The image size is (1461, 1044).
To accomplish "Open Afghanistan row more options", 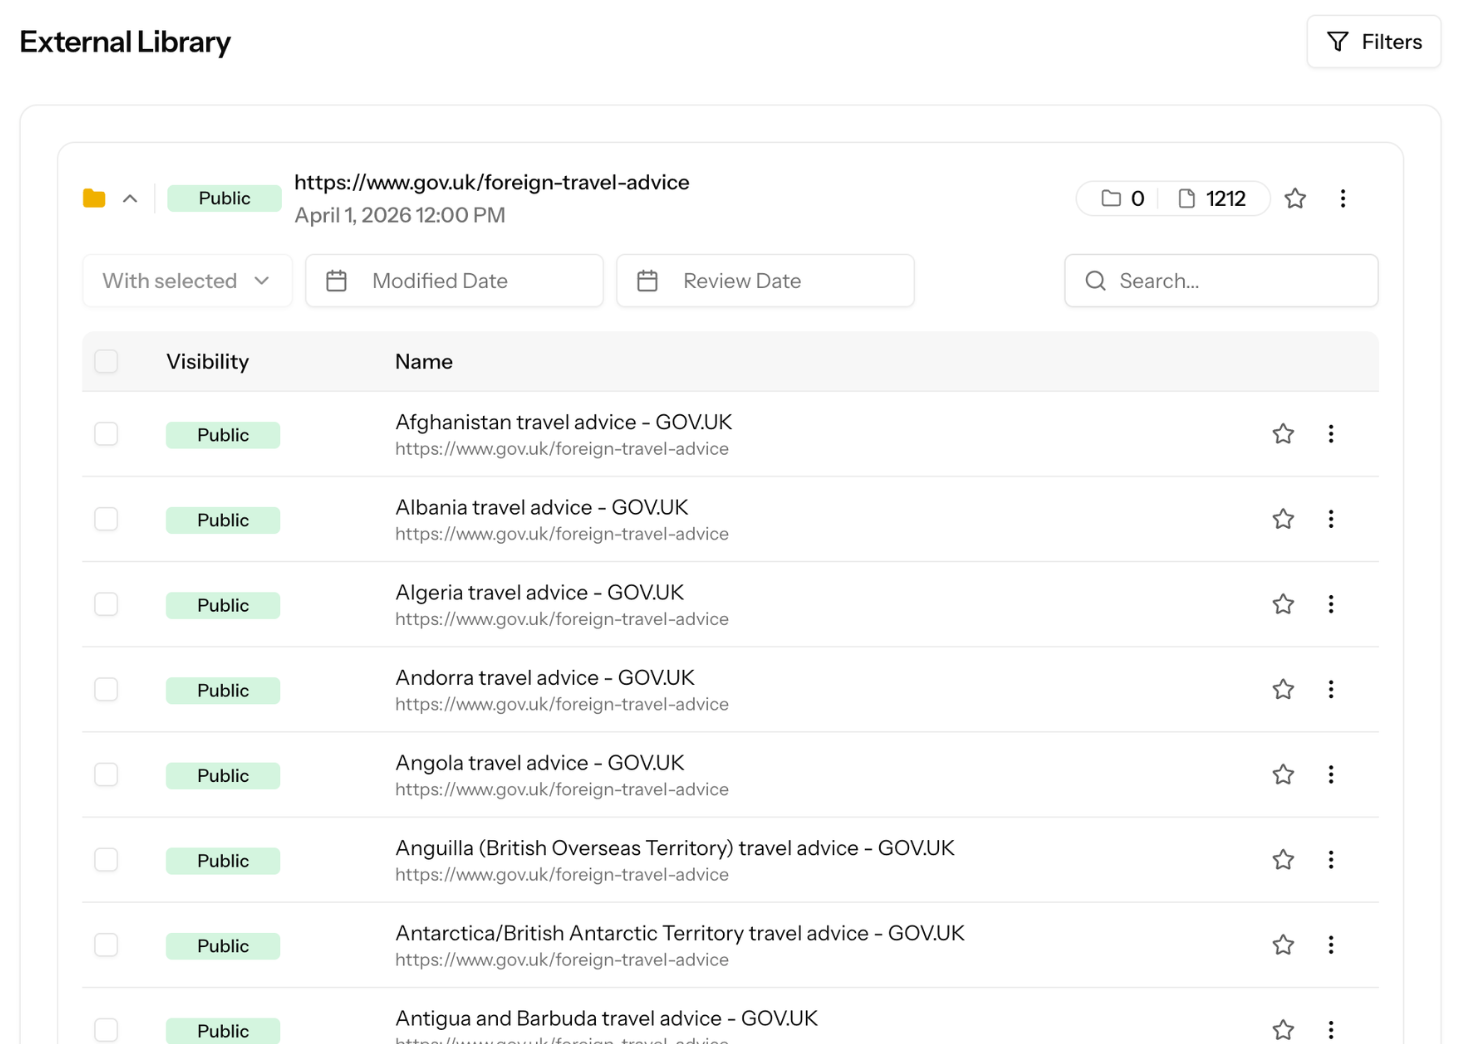I will coord(1331,434).
